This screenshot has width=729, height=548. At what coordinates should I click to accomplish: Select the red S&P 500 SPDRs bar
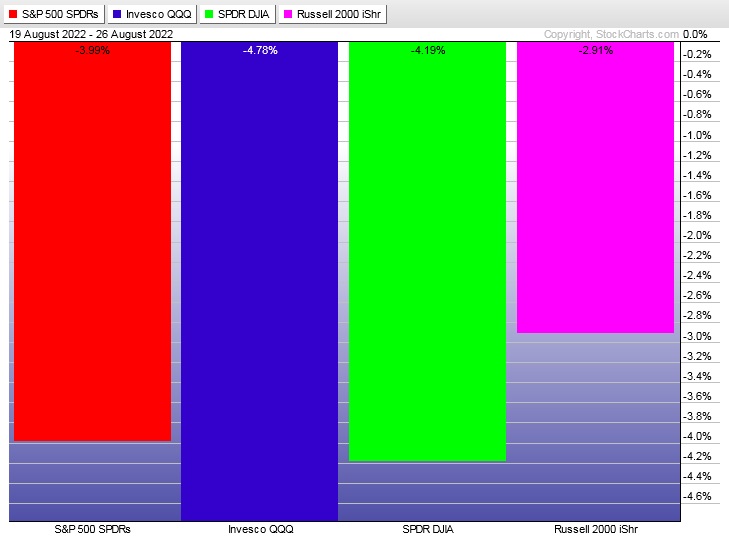click(x=93, y=241)
